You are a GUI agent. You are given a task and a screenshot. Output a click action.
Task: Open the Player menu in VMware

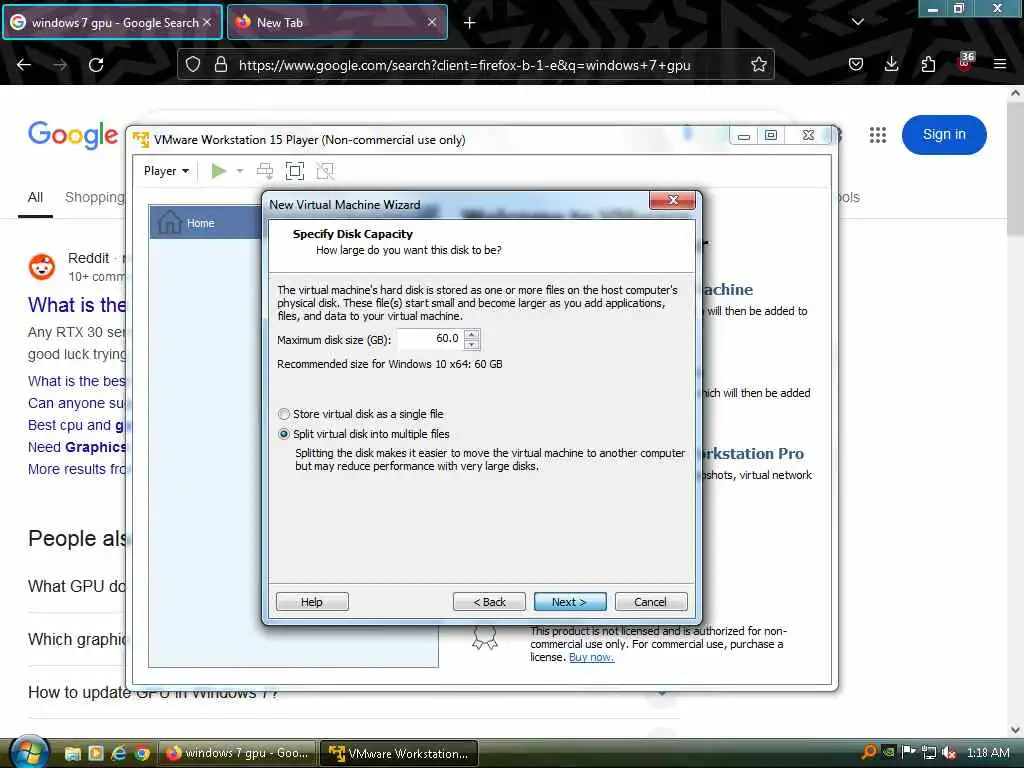point(166,171)
